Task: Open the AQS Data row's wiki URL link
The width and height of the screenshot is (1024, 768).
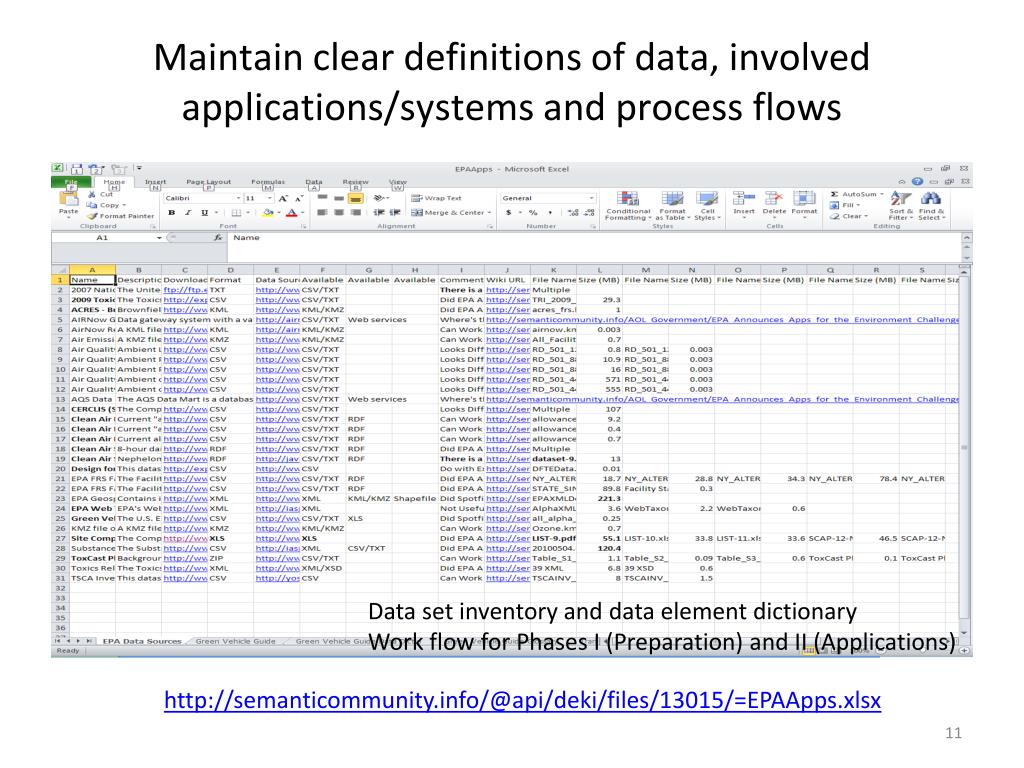Action: point(722,399)
